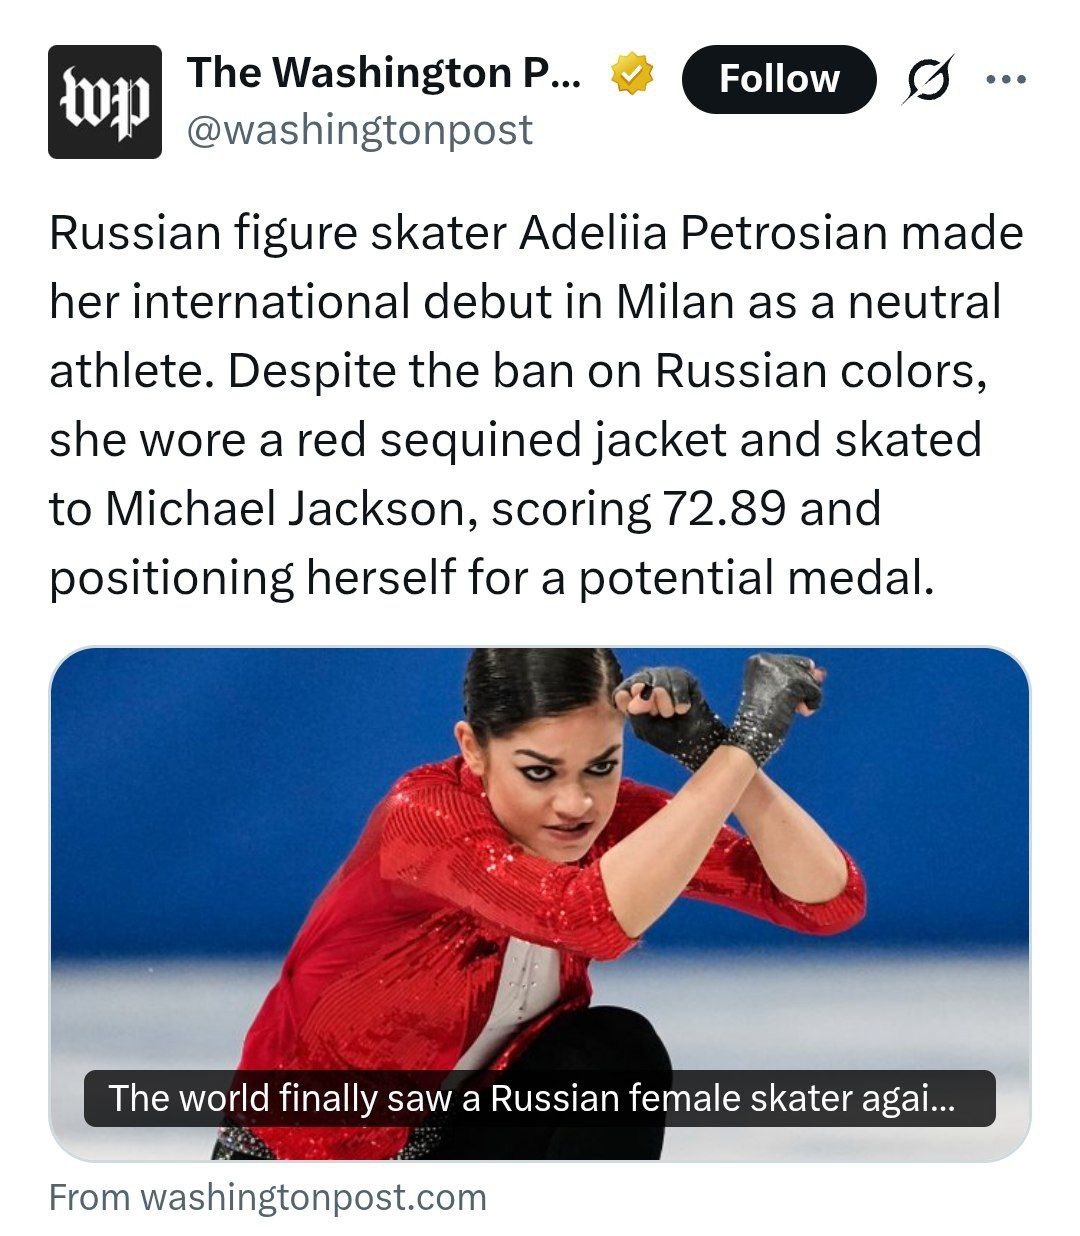1080x1236 pixels.
Task: Click the "The Washington P..." display name
Action: pos(383,73)
